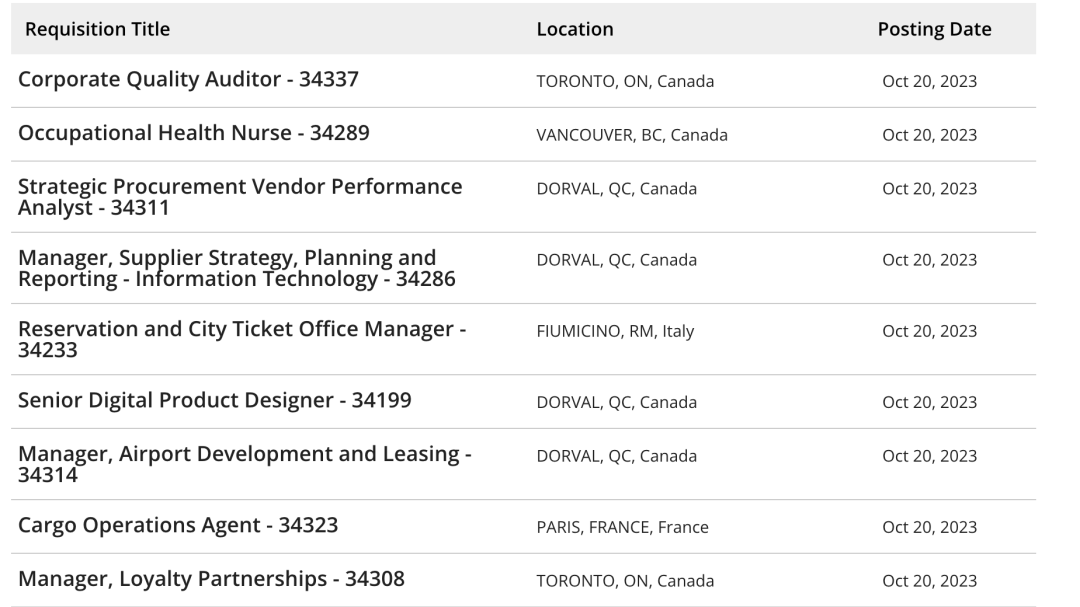1080x607 pixels.
Task: Open Manager, Supplier Strategy, Planning and Reporting job
Action: (236, 268)
